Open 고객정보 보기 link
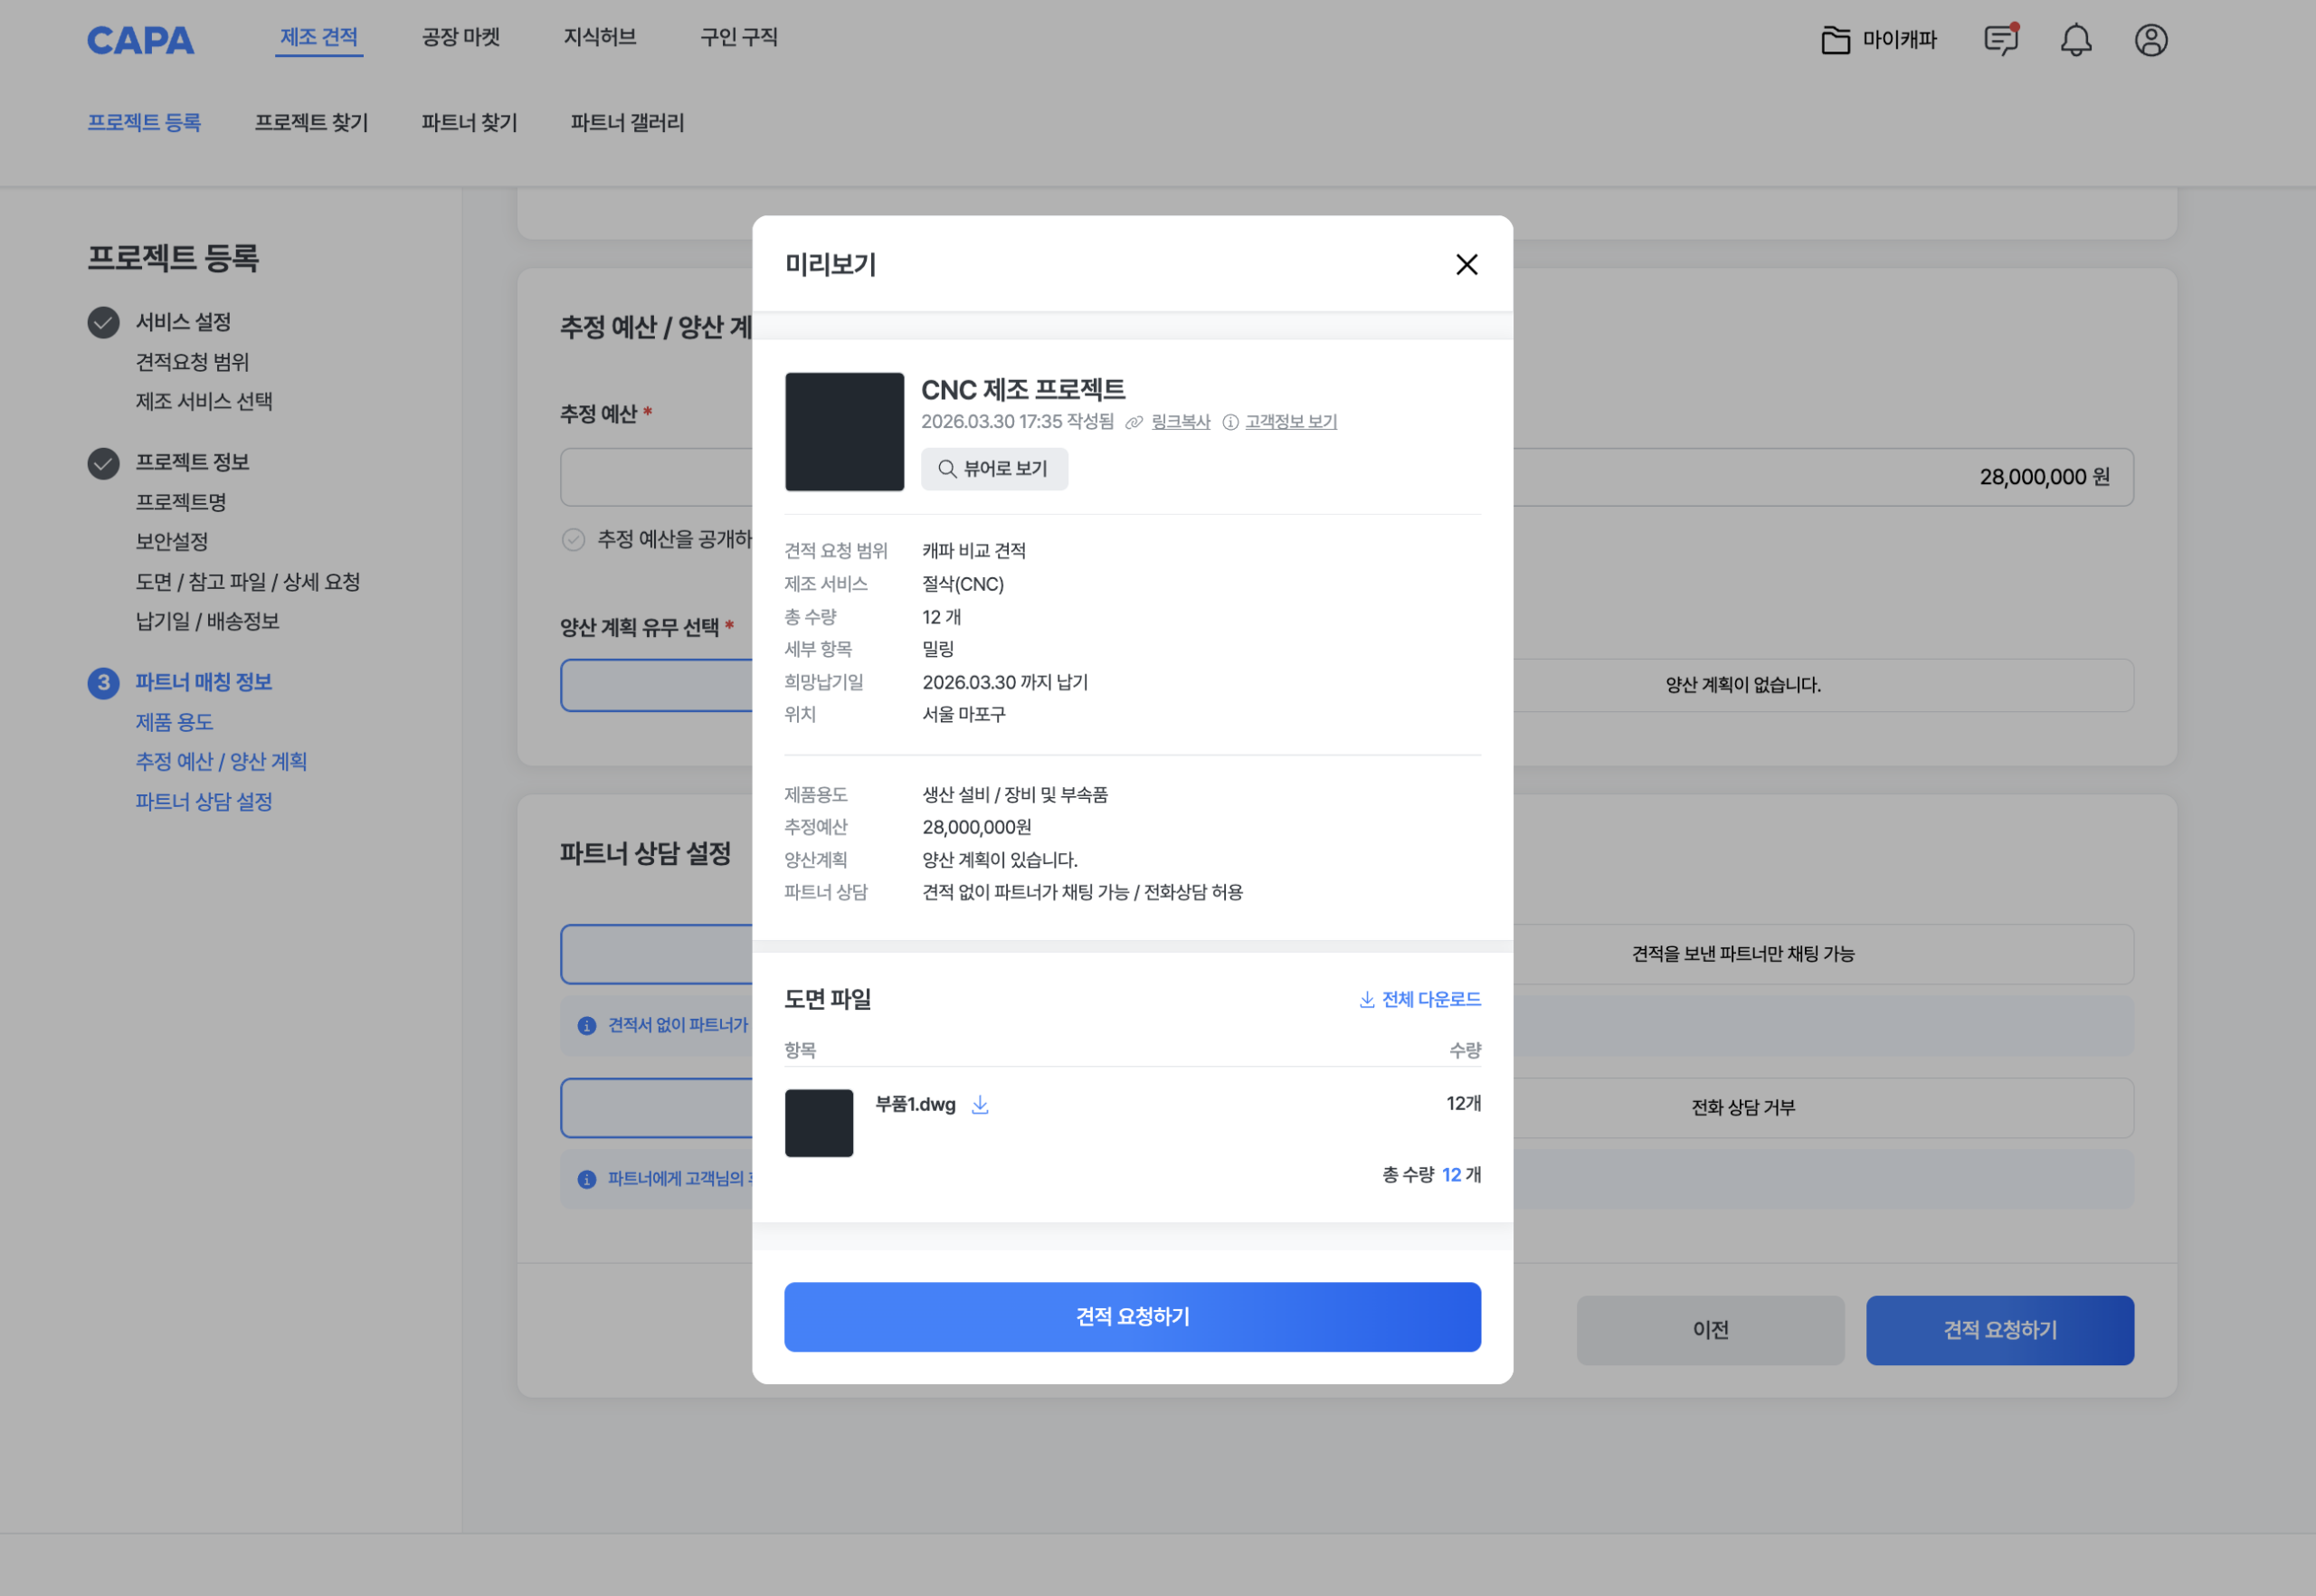This screenshot has height=1596, width=2316. [x=1291, y=421]
